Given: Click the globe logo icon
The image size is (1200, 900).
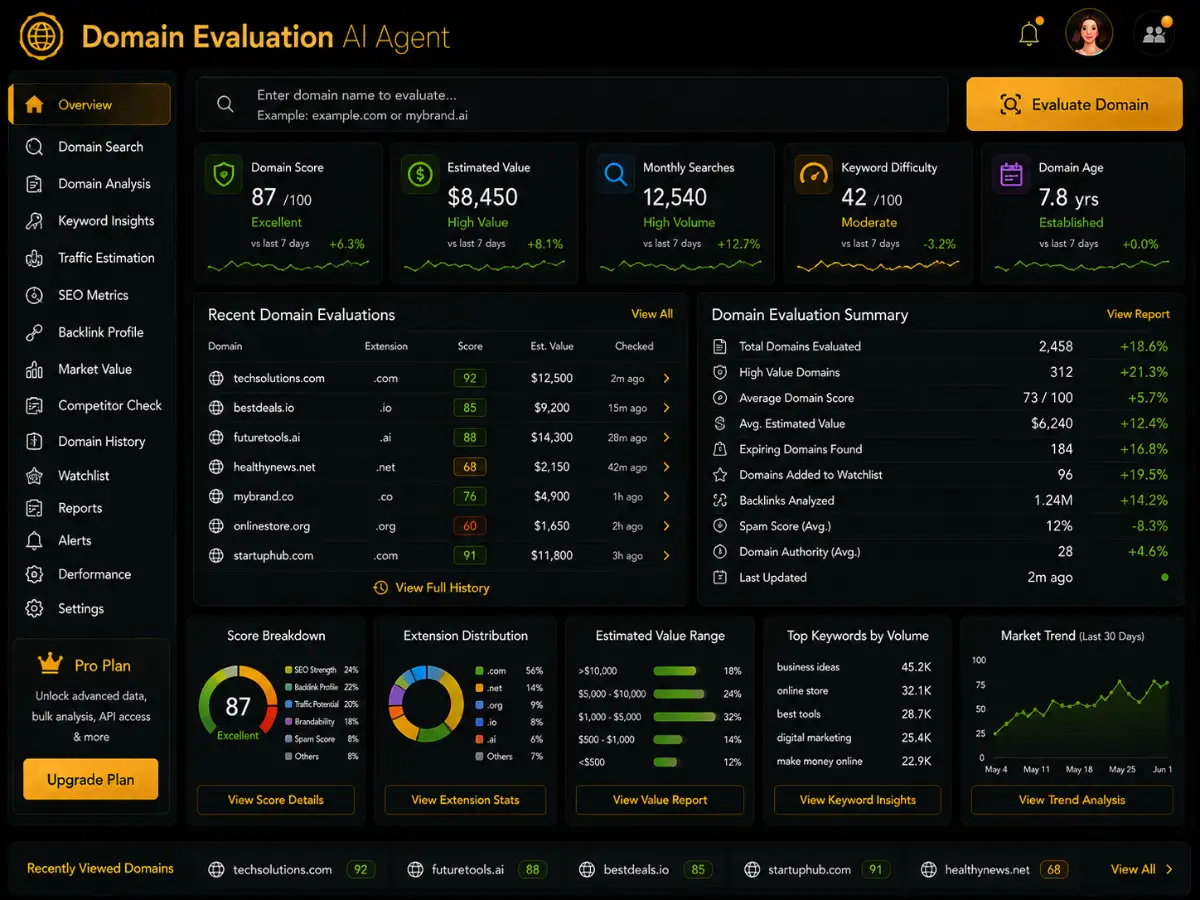Looking at the screenshot, I should 41,37.
